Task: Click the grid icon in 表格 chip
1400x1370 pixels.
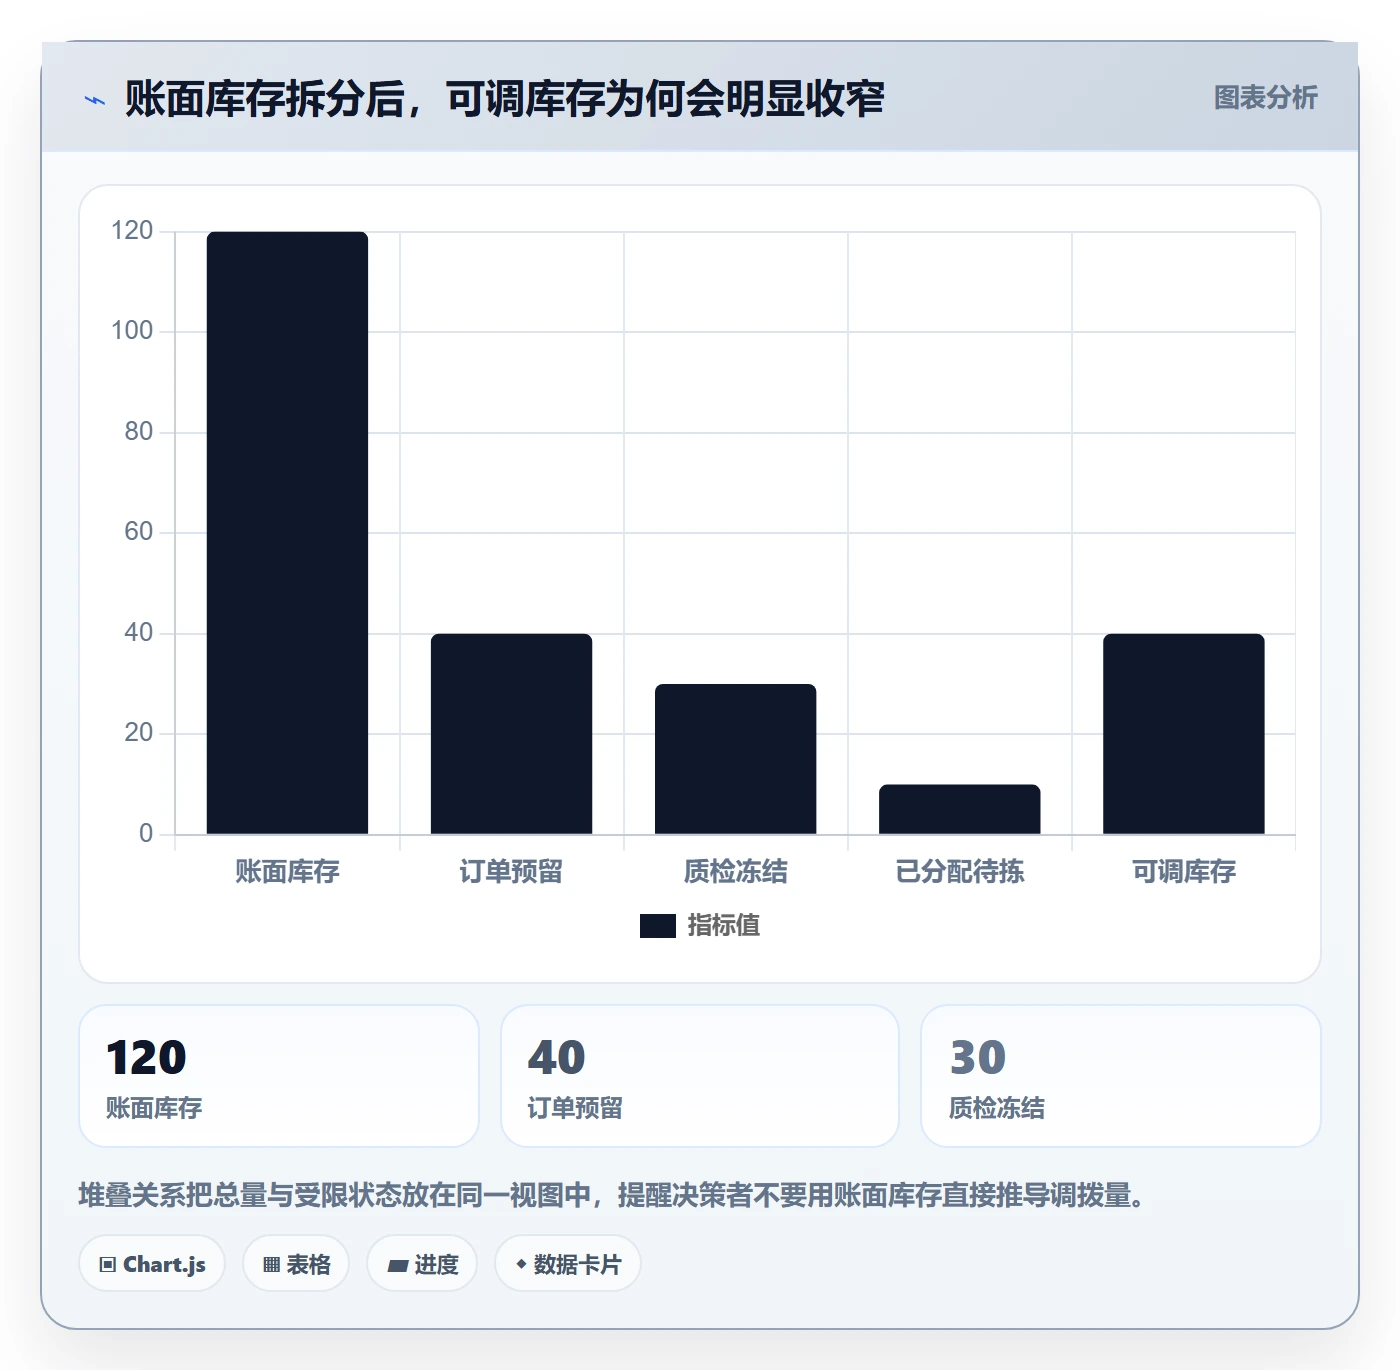Action: (272, 1265)
